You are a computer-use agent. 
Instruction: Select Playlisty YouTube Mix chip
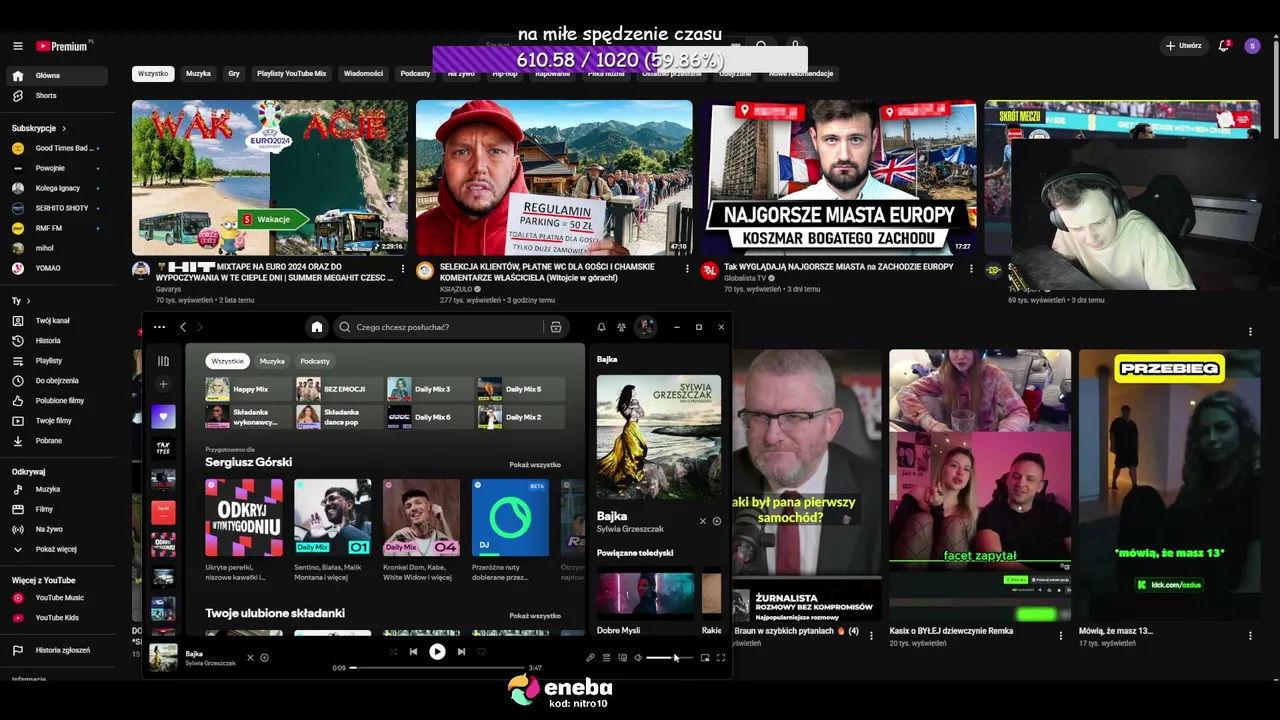coord(292,74)
